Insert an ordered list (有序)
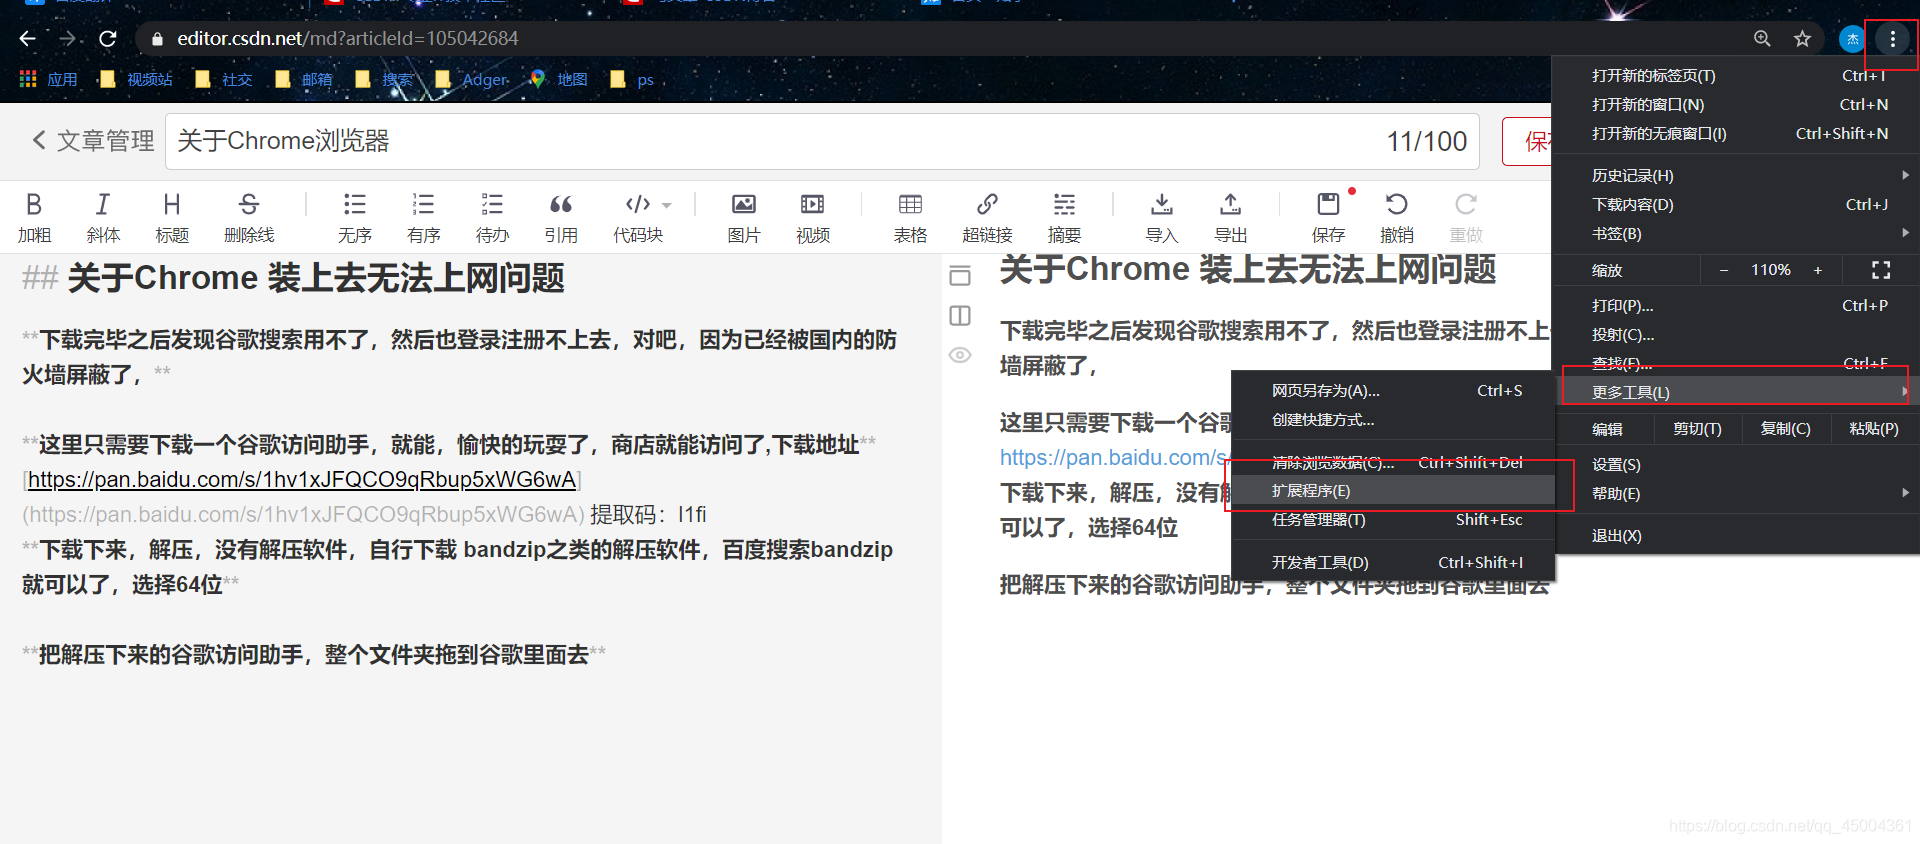1920x844 pixels. pos(424,217)
